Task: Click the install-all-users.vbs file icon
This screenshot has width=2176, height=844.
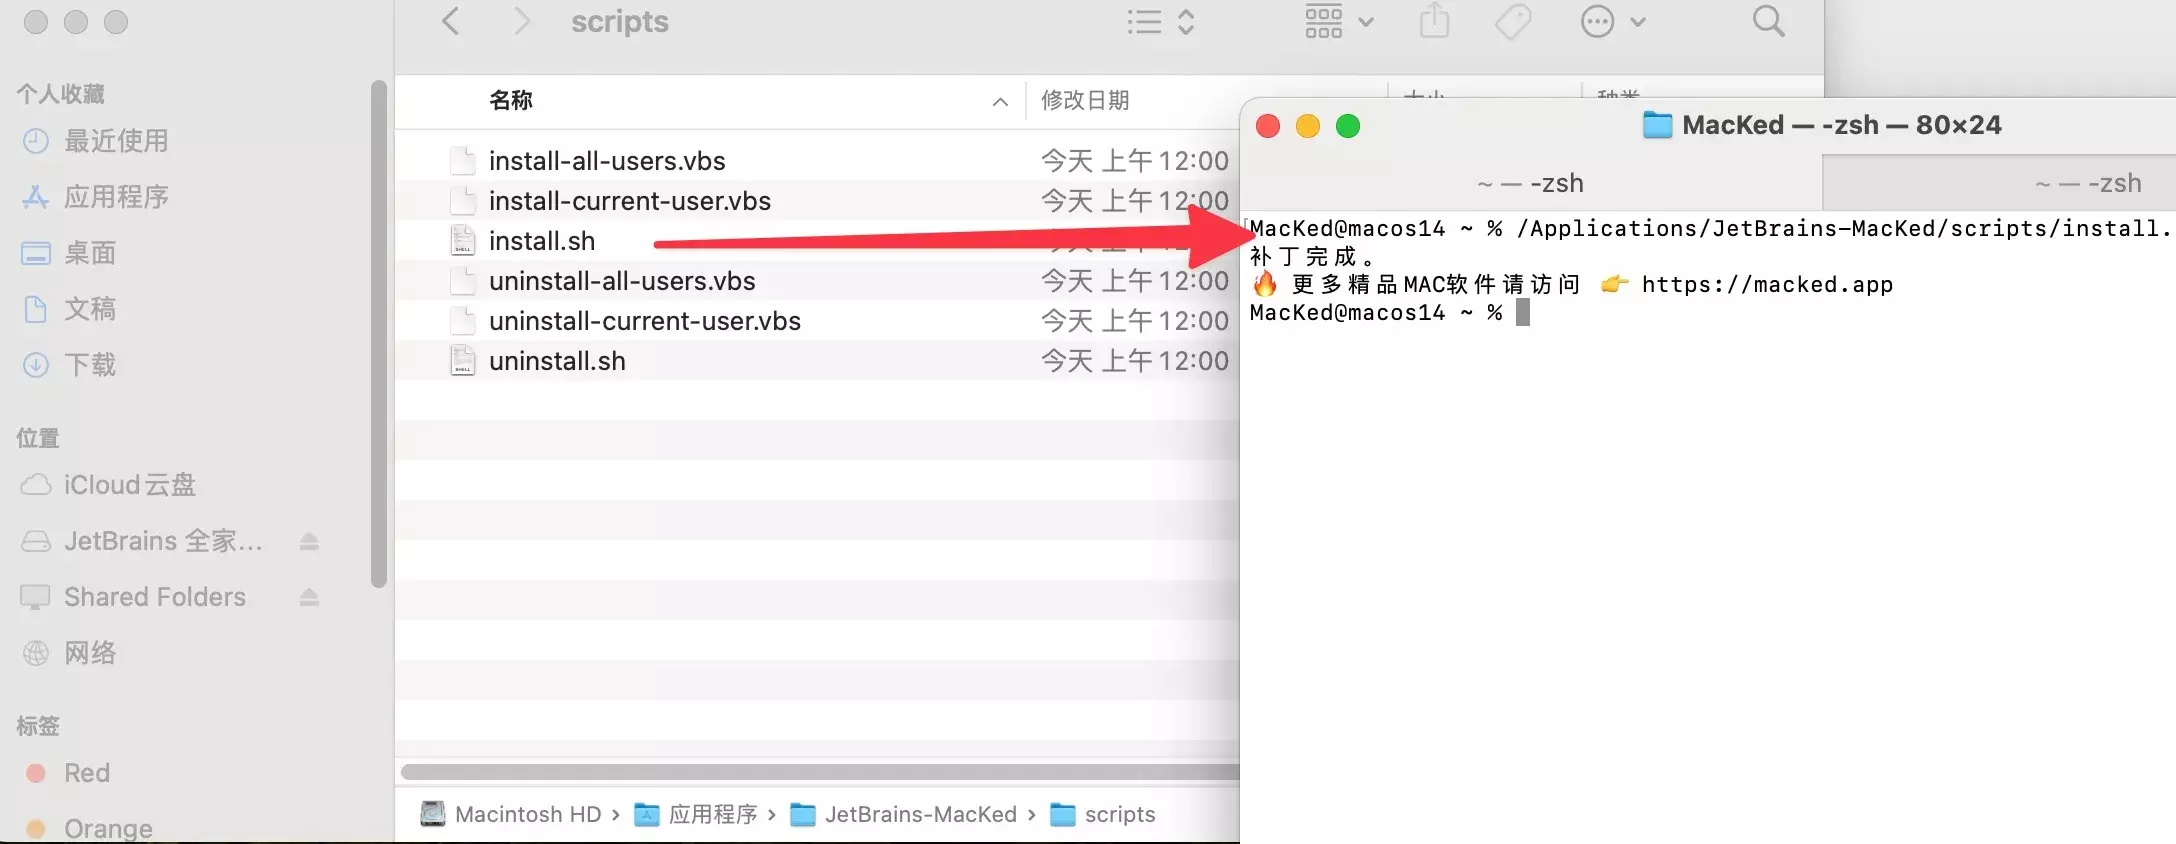Action: pos(463,160)
